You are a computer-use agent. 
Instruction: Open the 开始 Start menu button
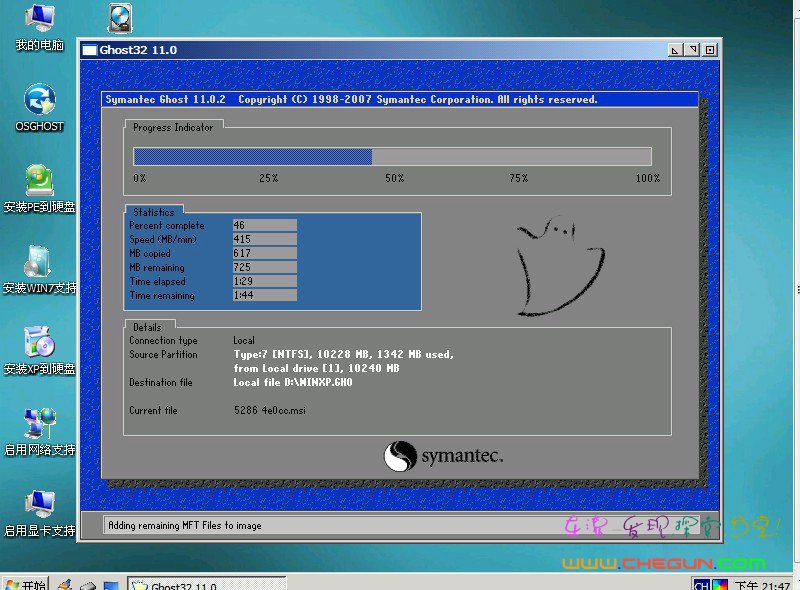pyautogui.click(x=26, y=584)
